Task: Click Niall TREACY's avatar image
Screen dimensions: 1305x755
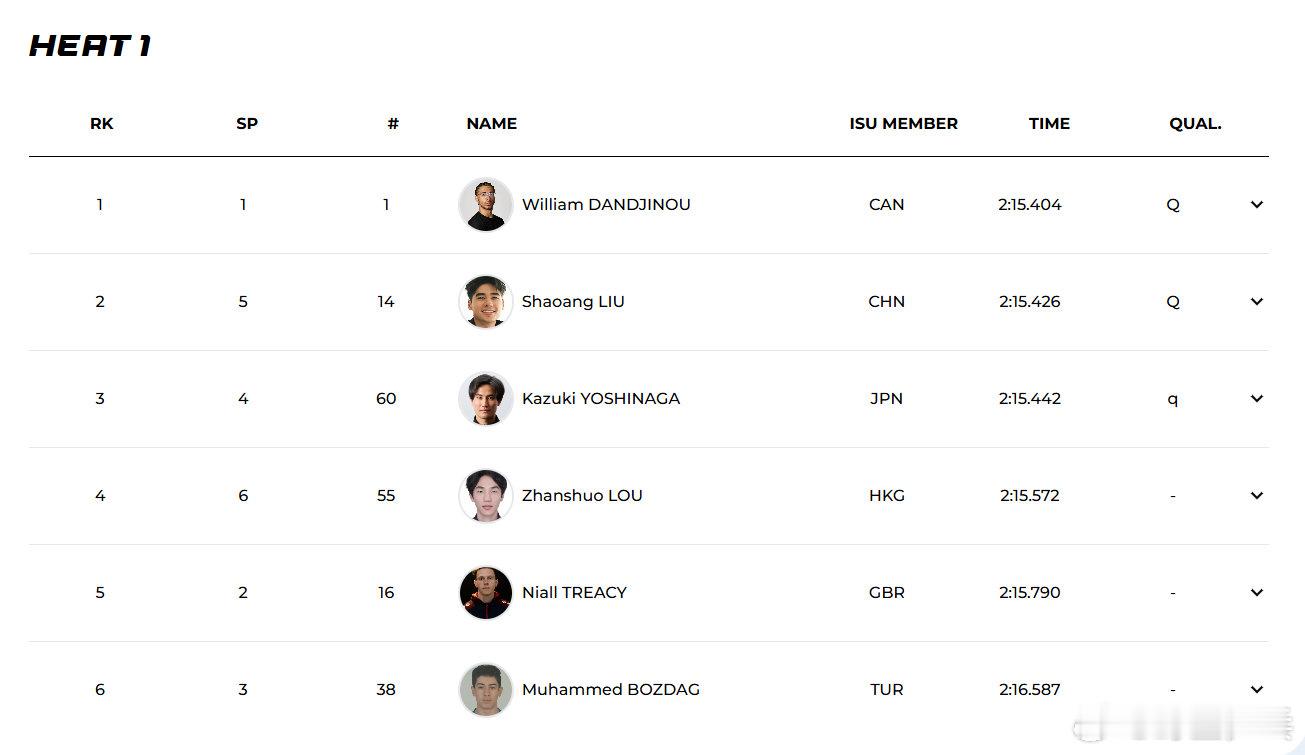Action: [486, 593]
